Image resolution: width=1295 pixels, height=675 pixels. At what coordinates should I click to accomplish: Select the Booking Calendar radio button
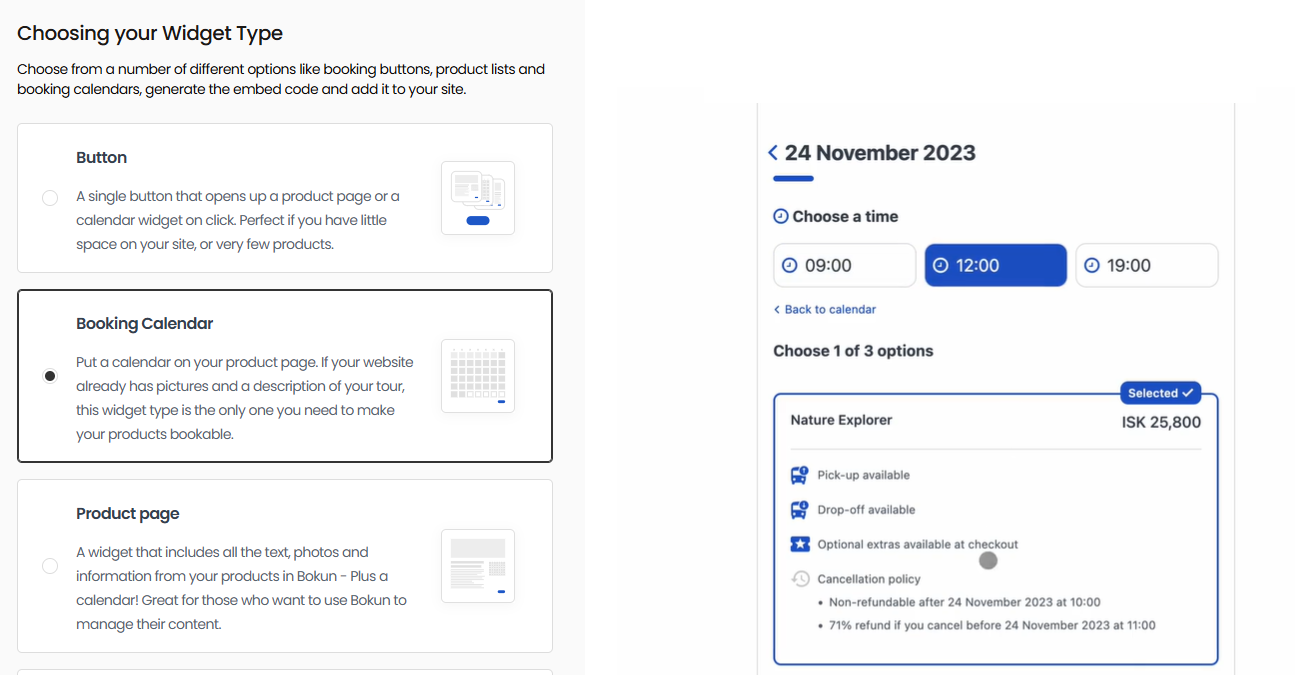point(50,375)
